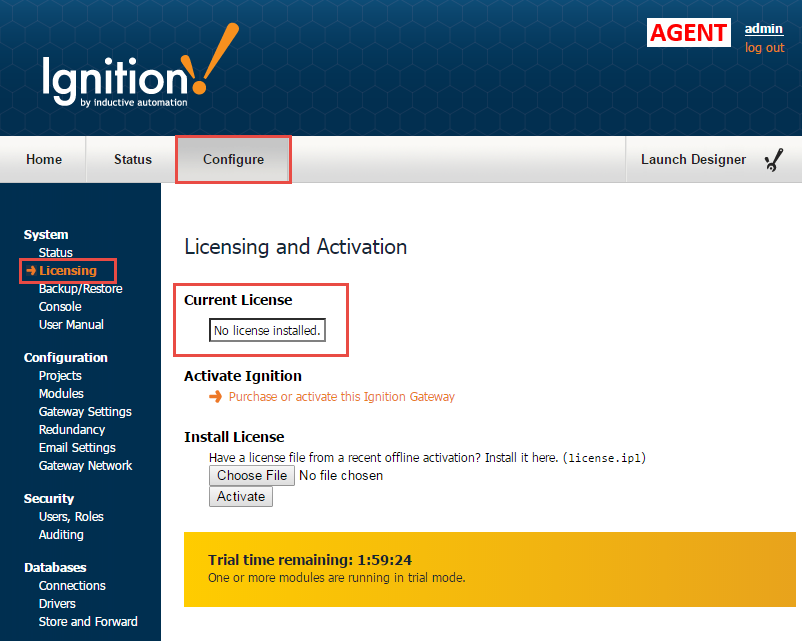
Task: Open Backup/Restore page
Action: click(x=81, y=289)
